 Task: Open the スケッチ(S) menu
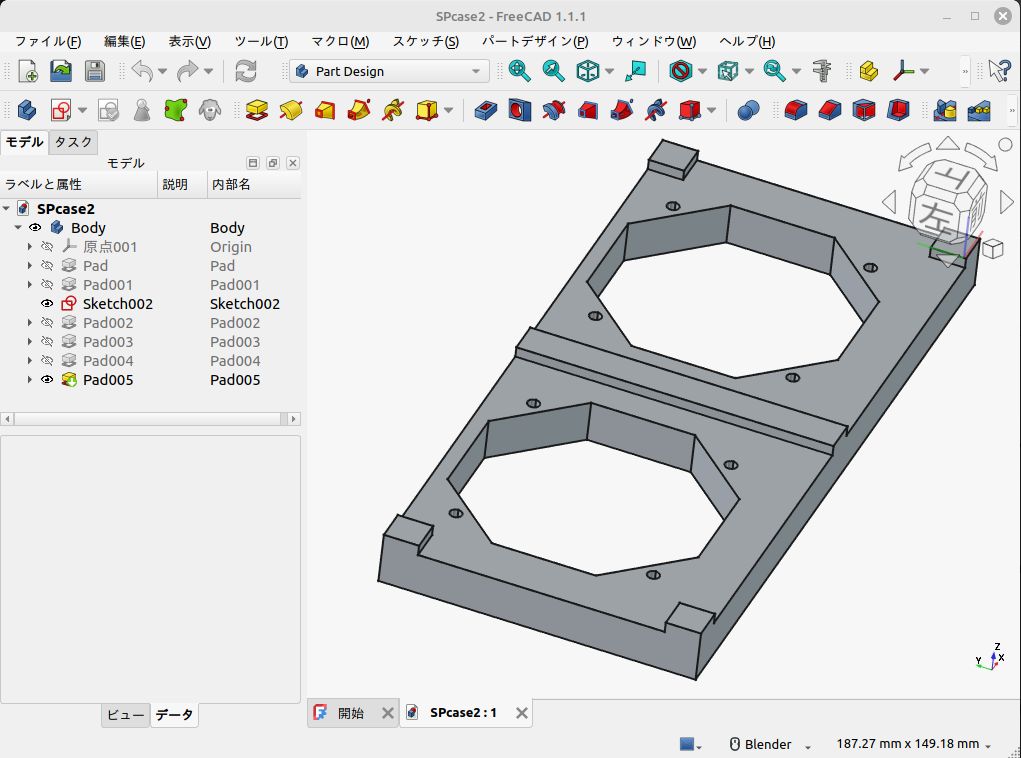[426, 41]
